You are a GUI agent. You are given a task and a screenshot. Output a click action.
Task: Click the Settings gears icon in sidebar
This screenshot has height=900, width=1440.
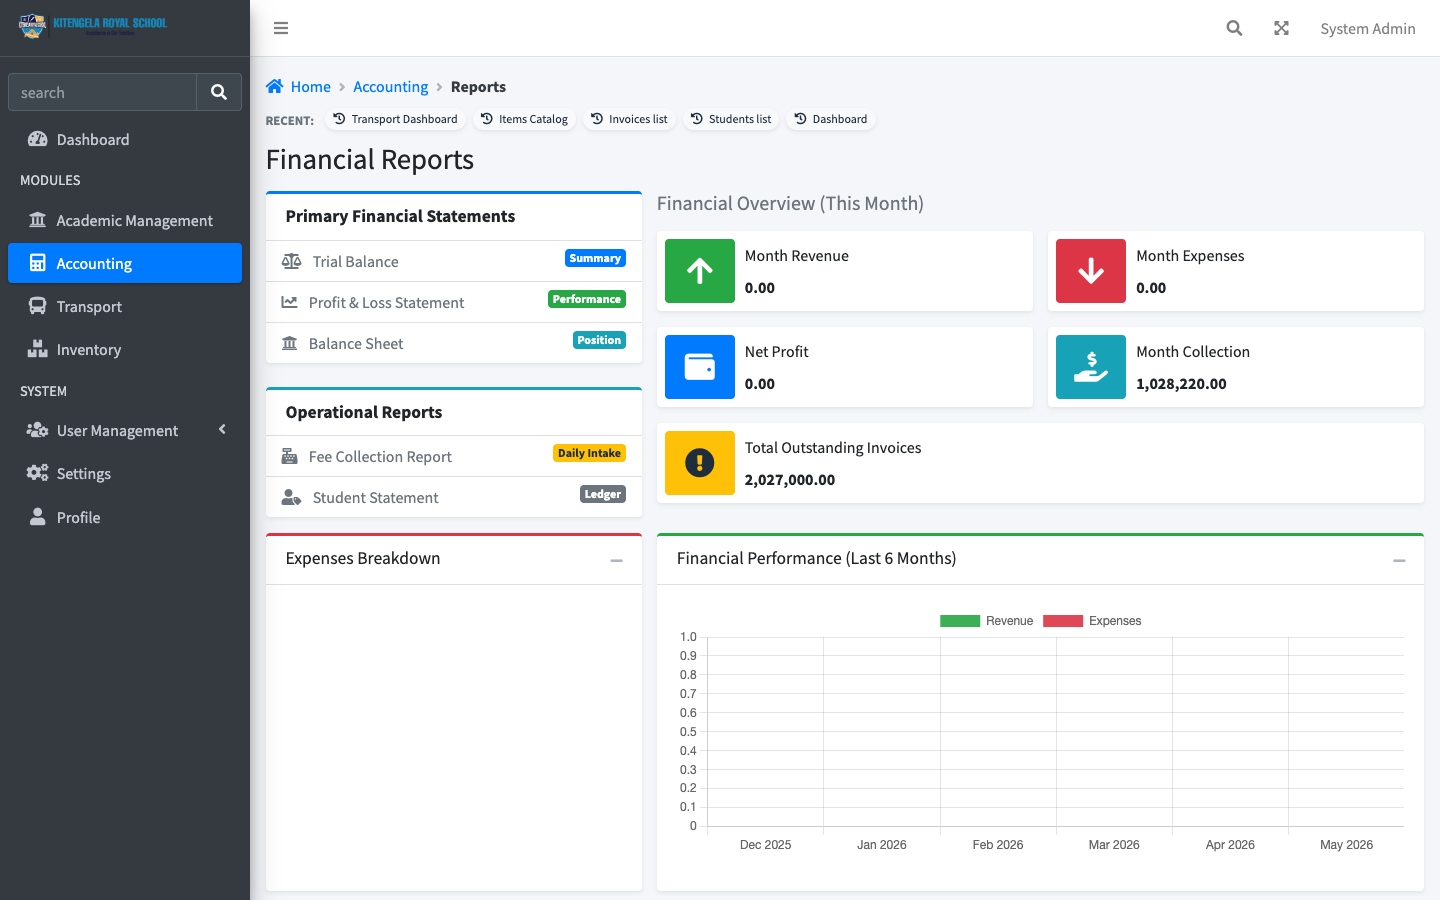click(x=38, y=473)
